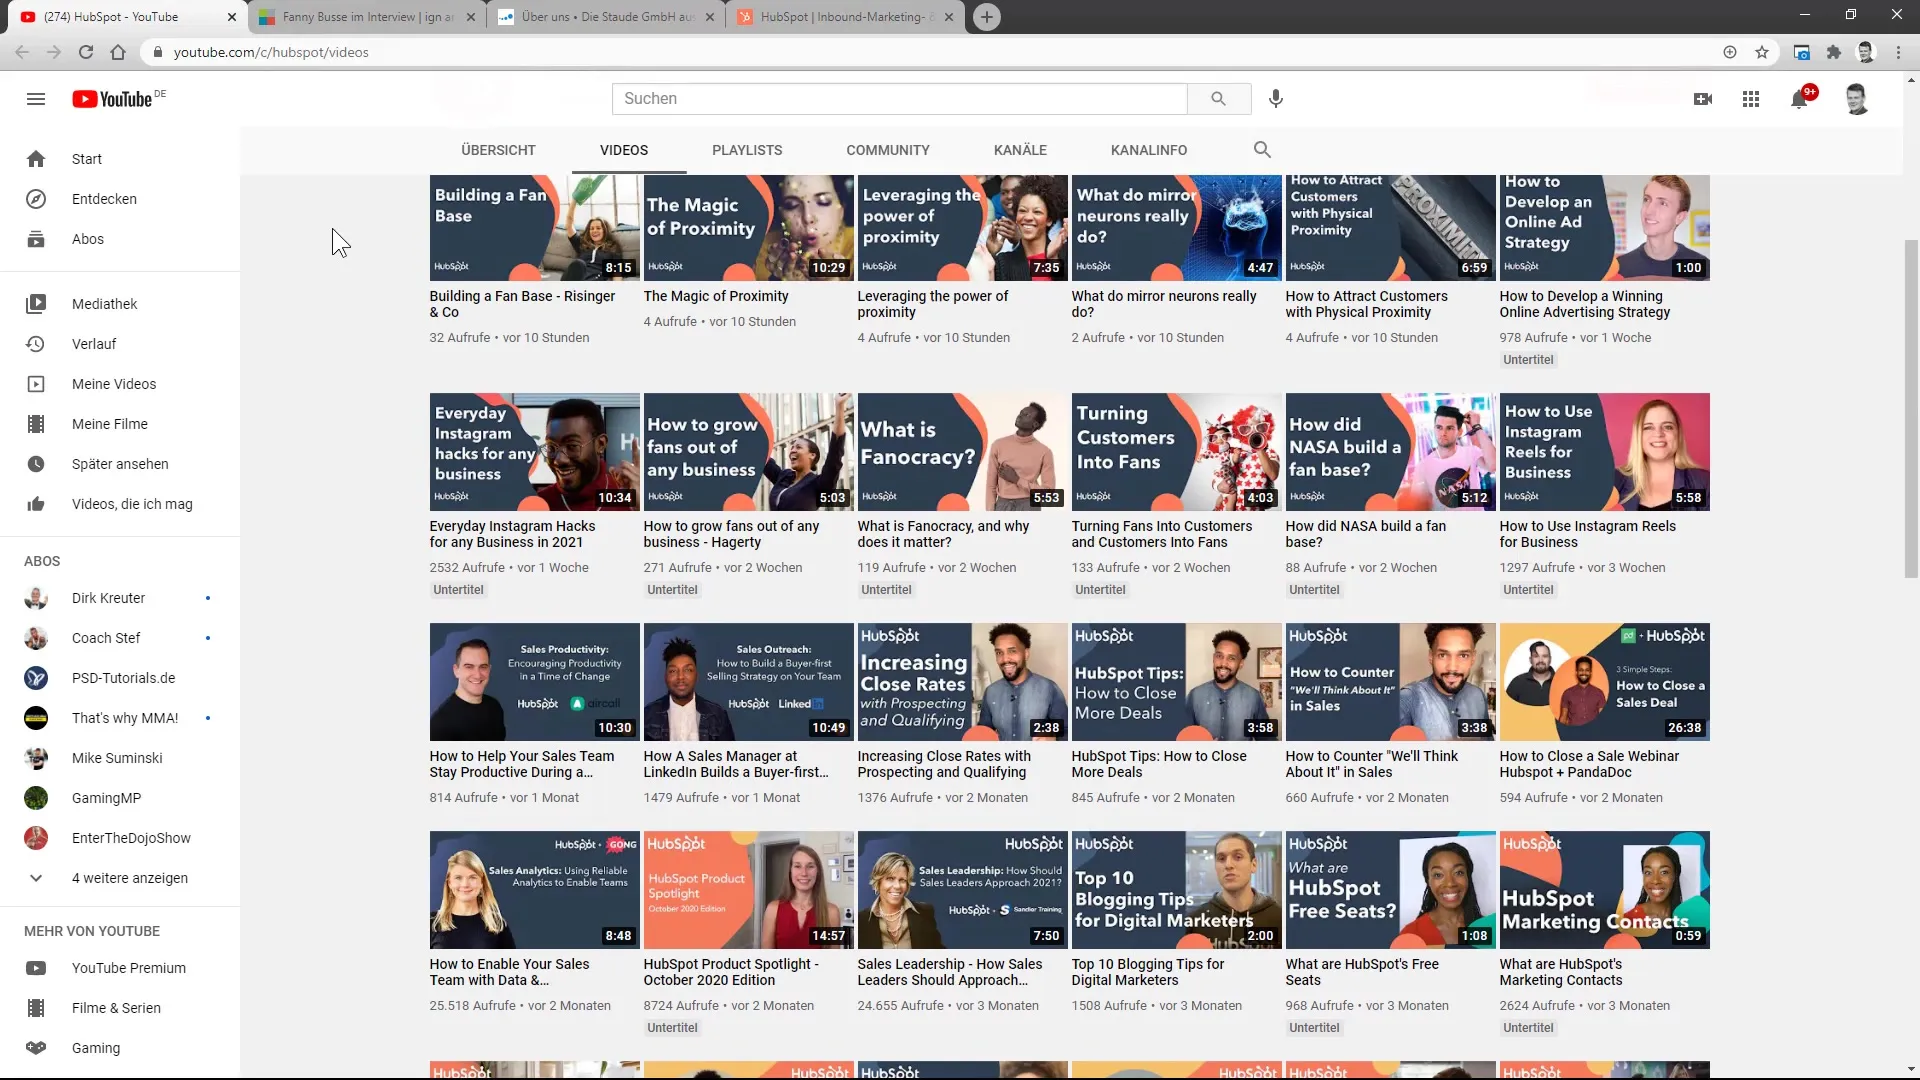
Task: Click the channel search icon in the tab bar
Action: point(1262,150)
